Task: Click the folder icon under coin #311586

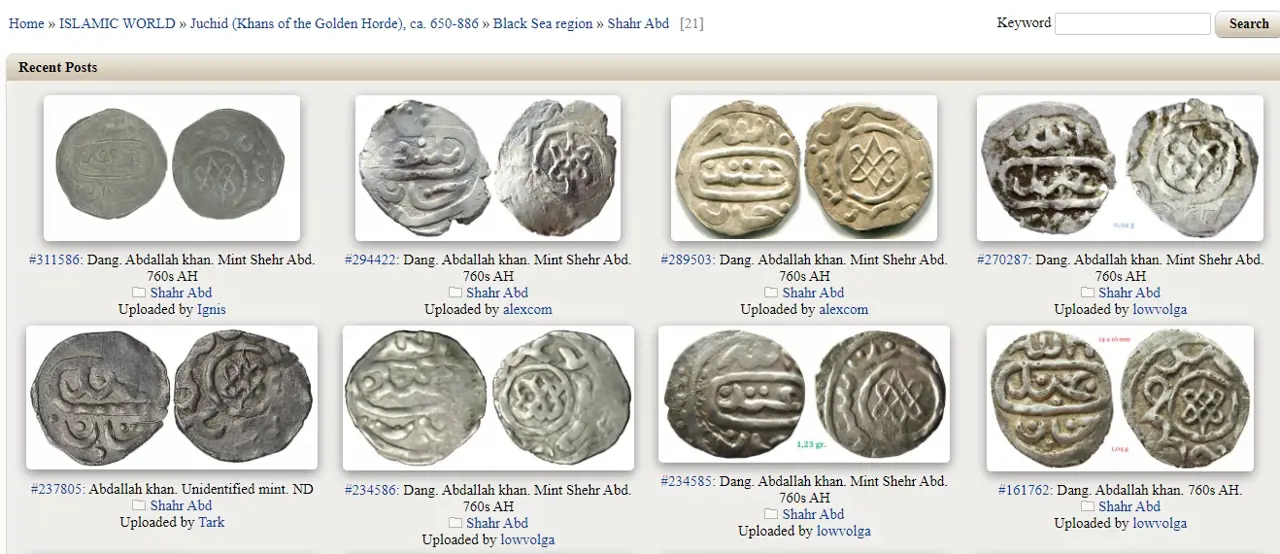Action: (x=139, y=293)
